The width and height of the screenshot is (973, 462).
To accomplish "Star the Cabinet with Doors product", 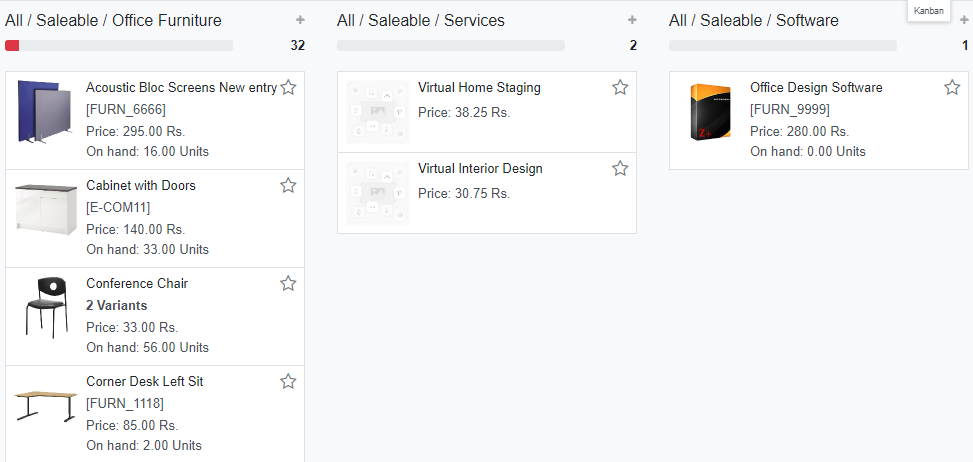I will [x=288, y=186].
